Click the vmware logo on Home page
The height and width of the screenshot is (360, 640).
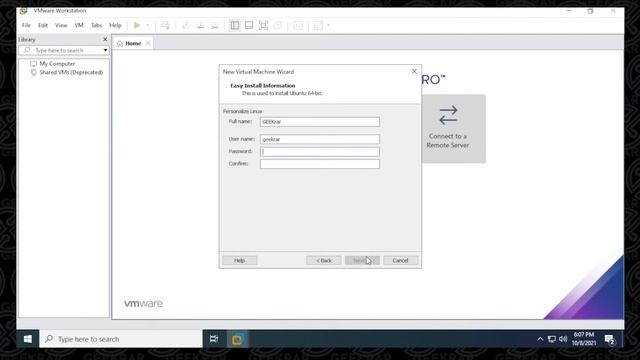click(143, 304)
